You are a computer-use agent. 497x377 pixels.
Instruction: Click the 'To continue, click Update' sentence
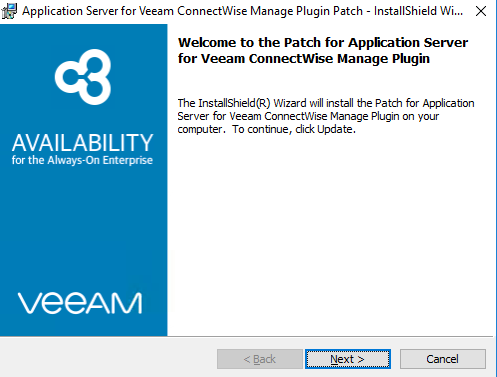coord(294,129)
